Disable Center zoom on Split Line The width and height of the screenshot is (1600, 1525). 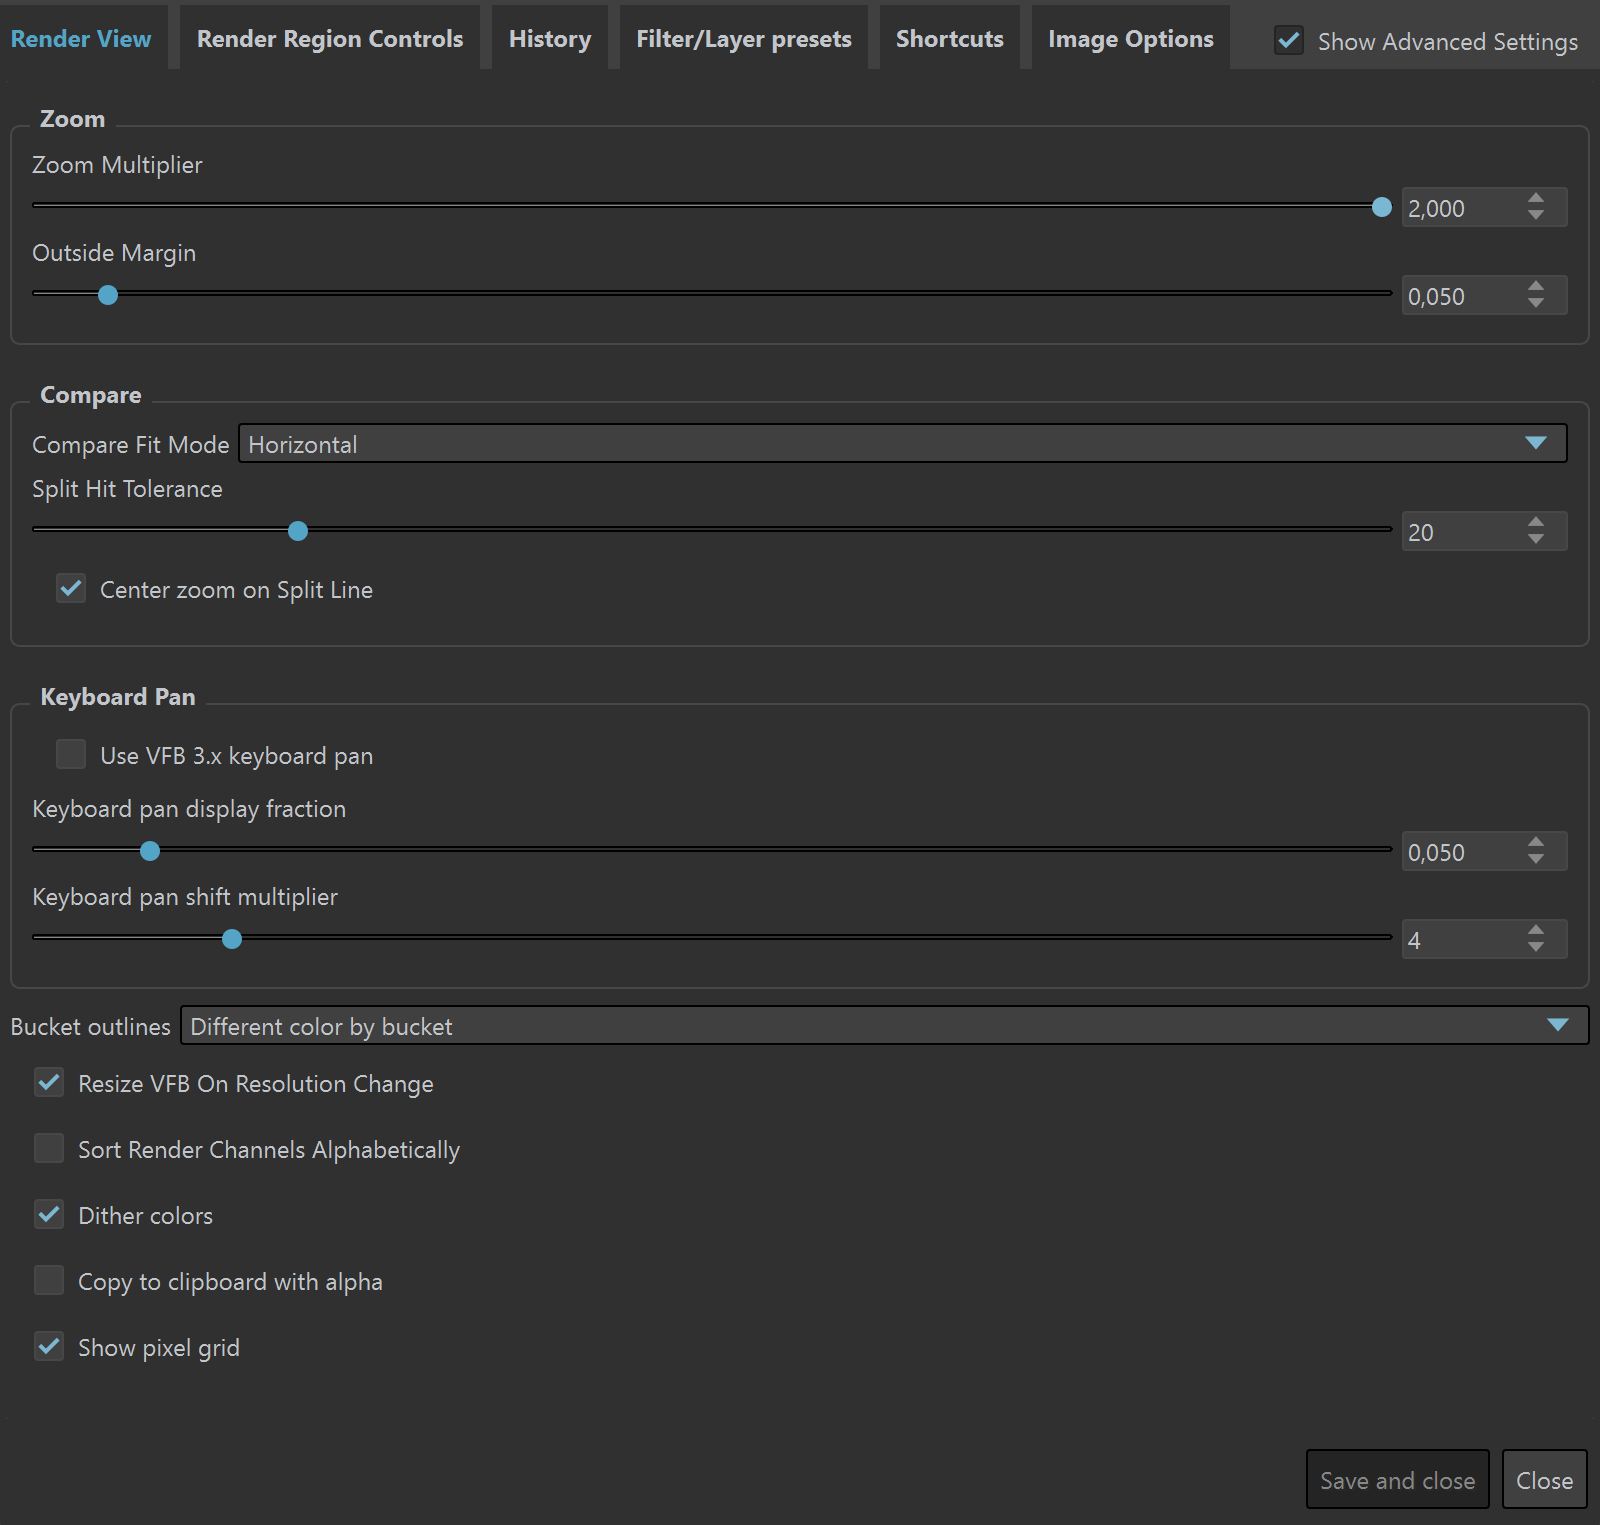[x=71, y=588]
